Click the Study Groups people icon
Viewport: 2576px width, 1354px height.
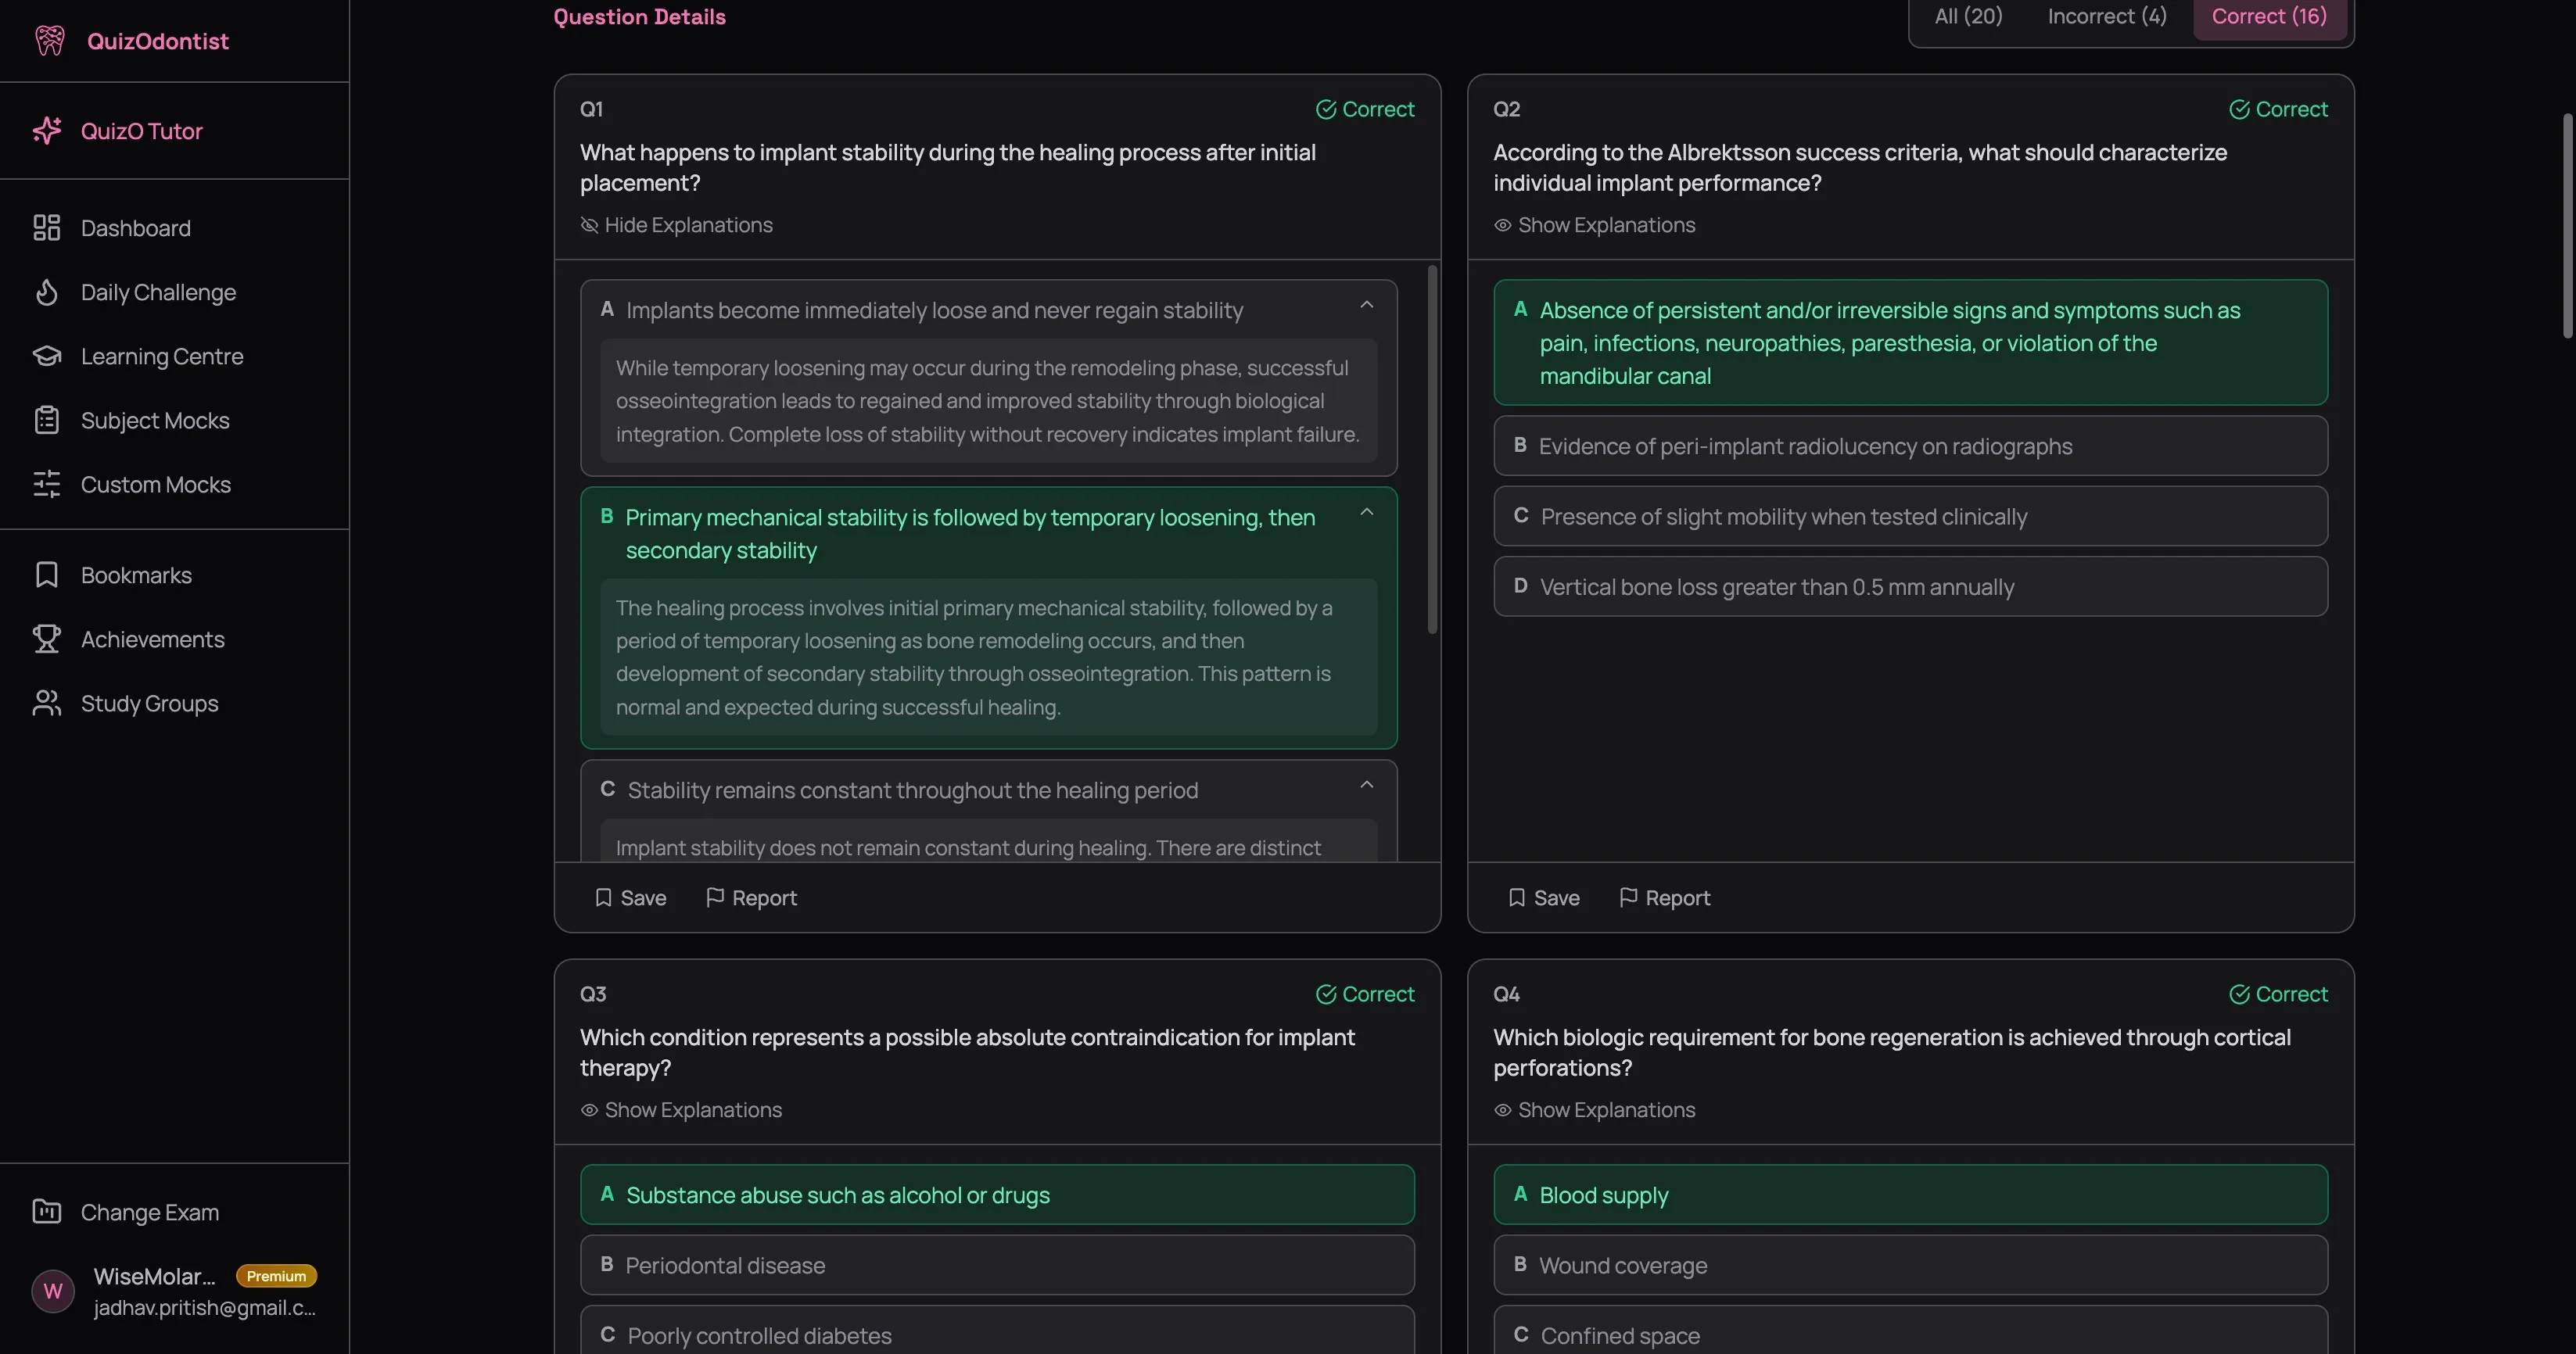click(47, 703)
